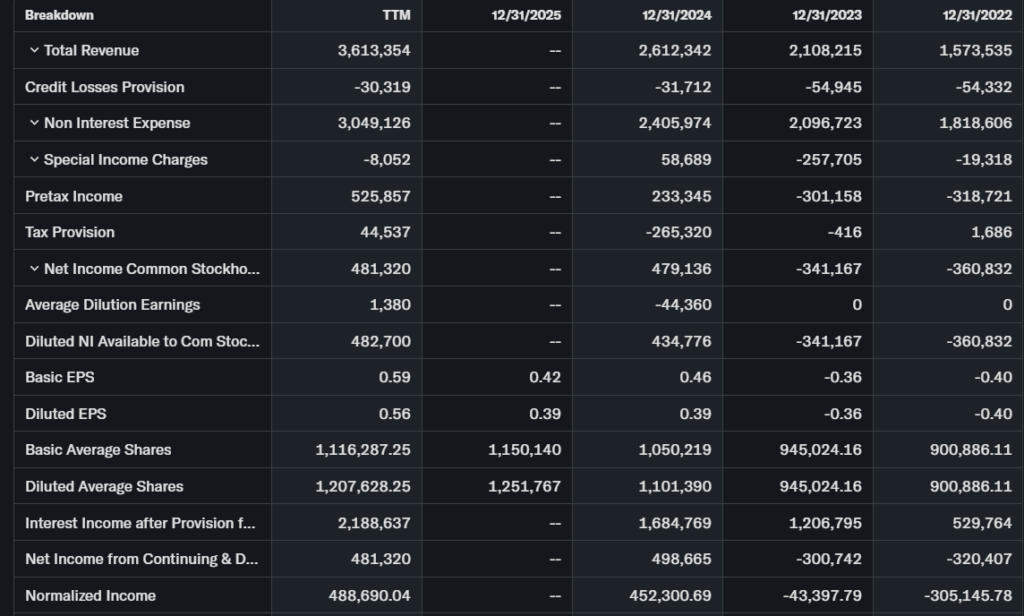
Task: Click the Breakdown column header
Action: point(59,15)
